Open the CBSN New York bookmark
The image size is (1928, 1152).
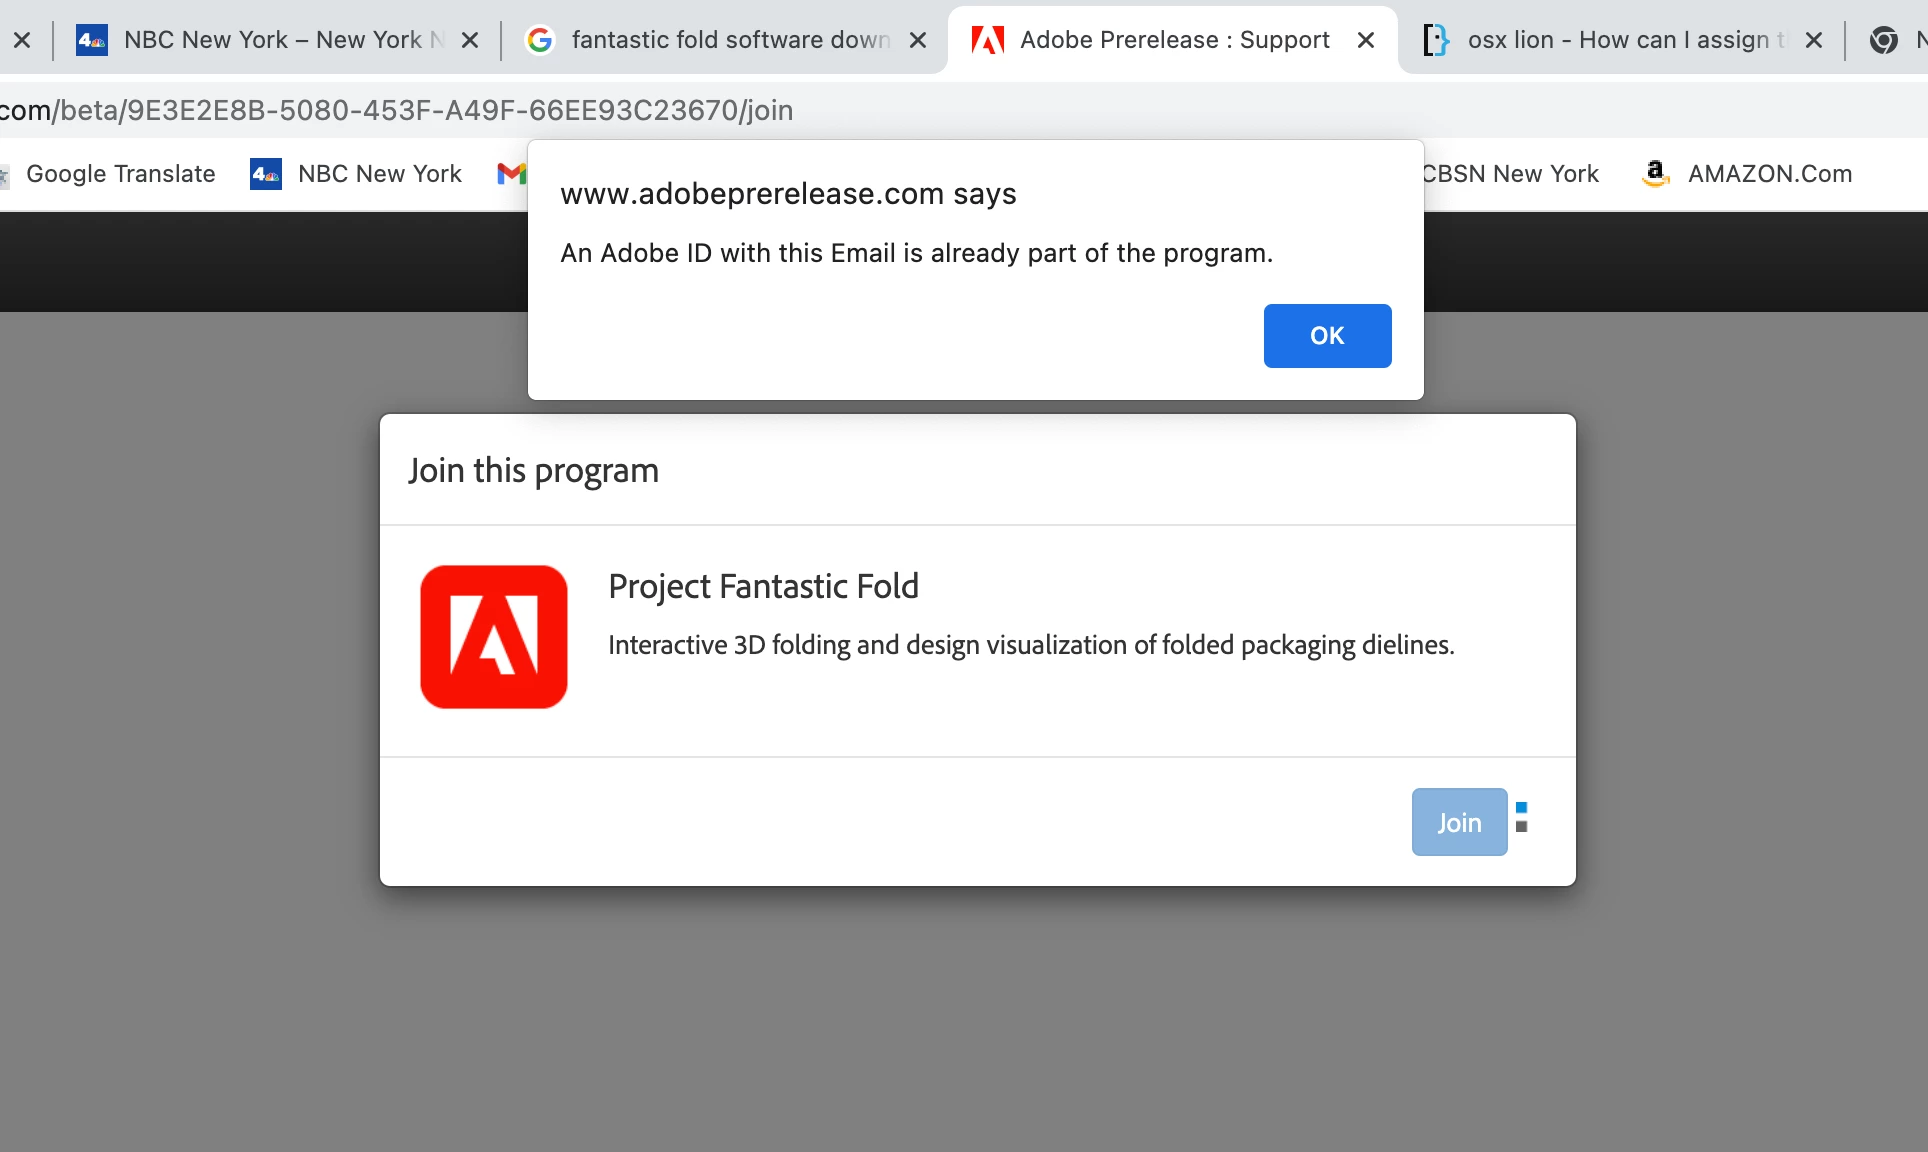tap(1510, 174)
